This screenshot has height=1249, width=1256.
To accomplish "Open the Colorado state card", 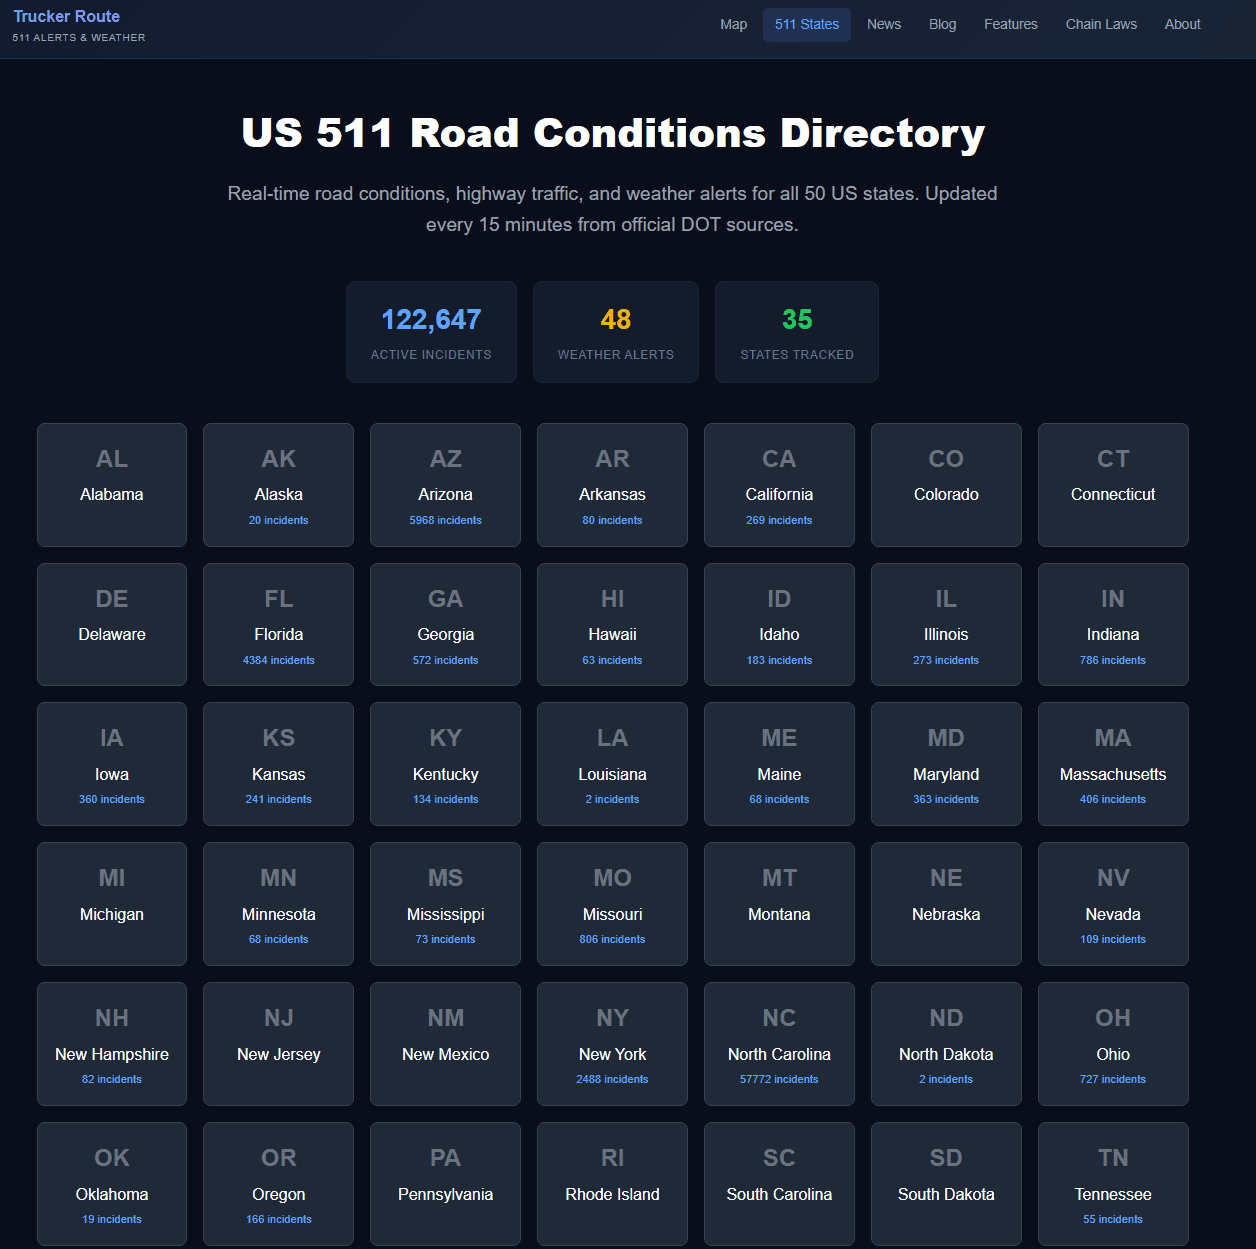I will tap(946, 485).
